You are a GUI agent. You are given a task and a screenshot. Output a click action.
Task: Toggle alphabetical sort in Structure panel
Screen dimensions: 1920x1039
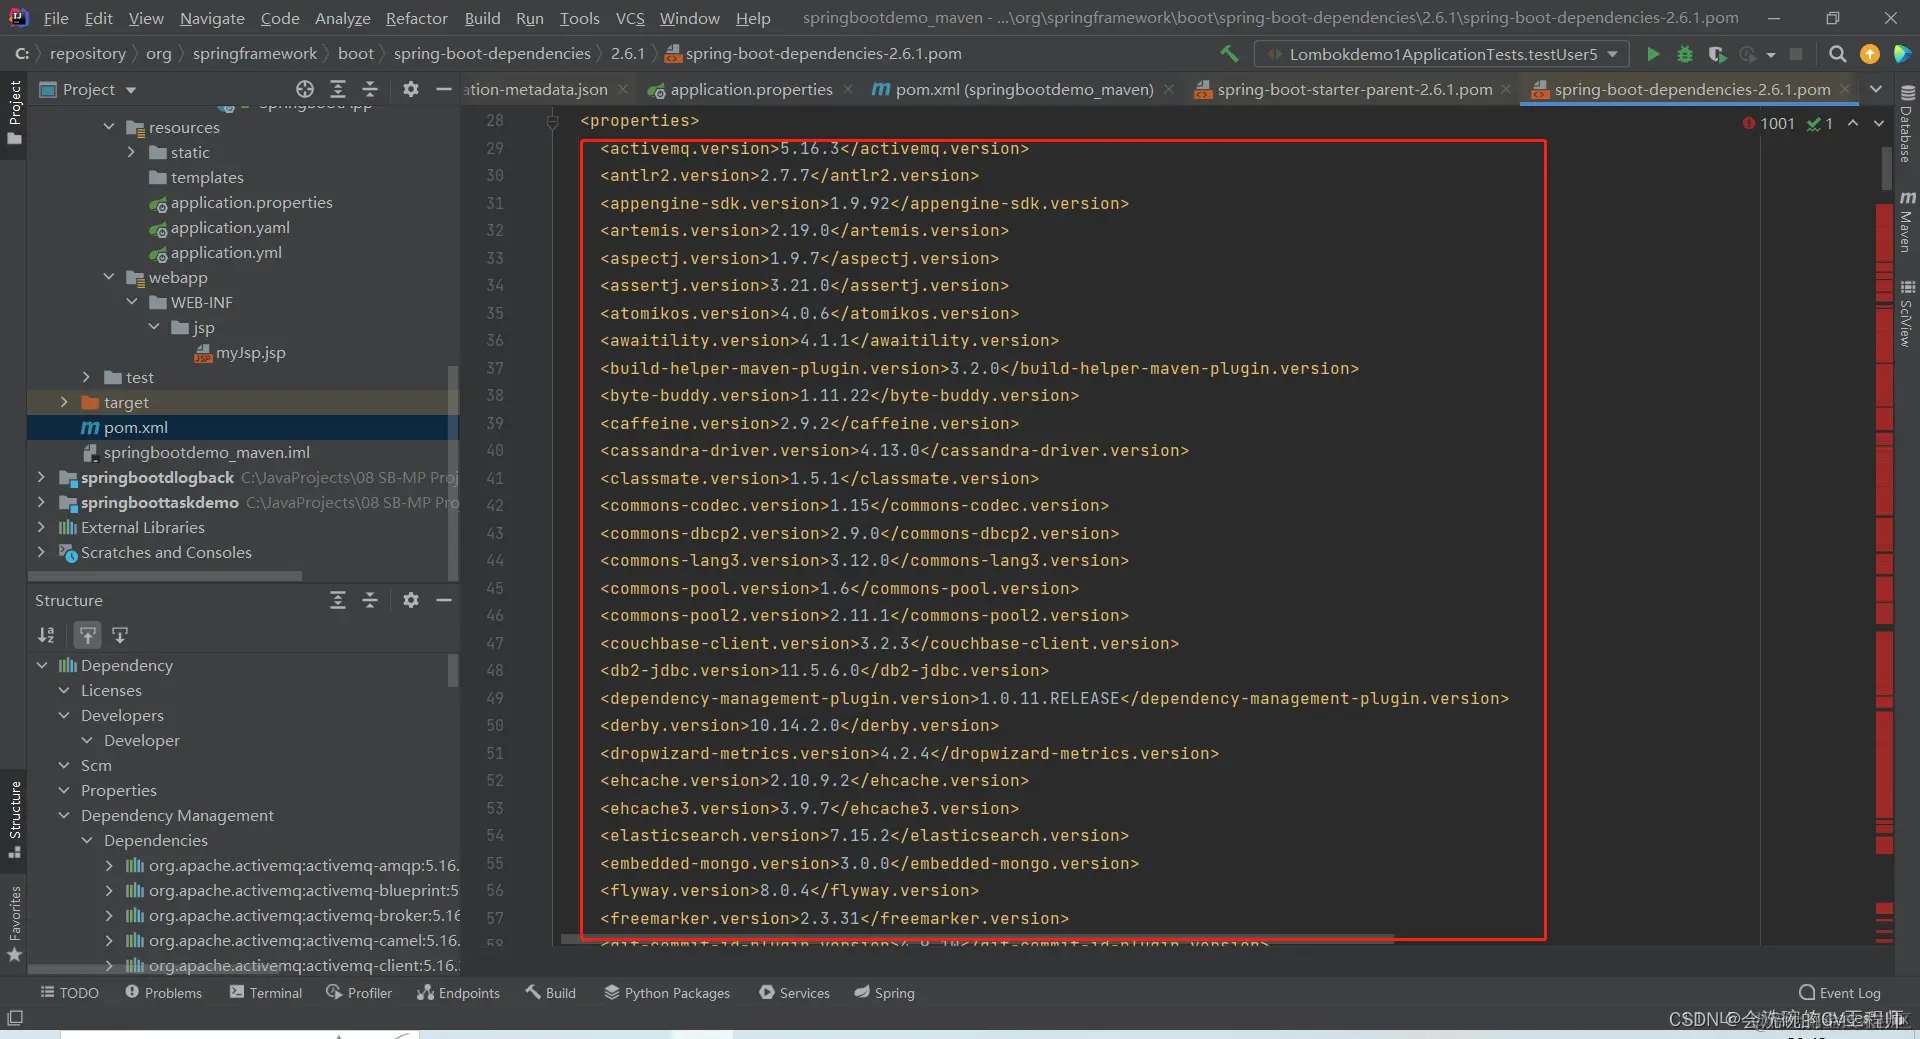[46, 635]
